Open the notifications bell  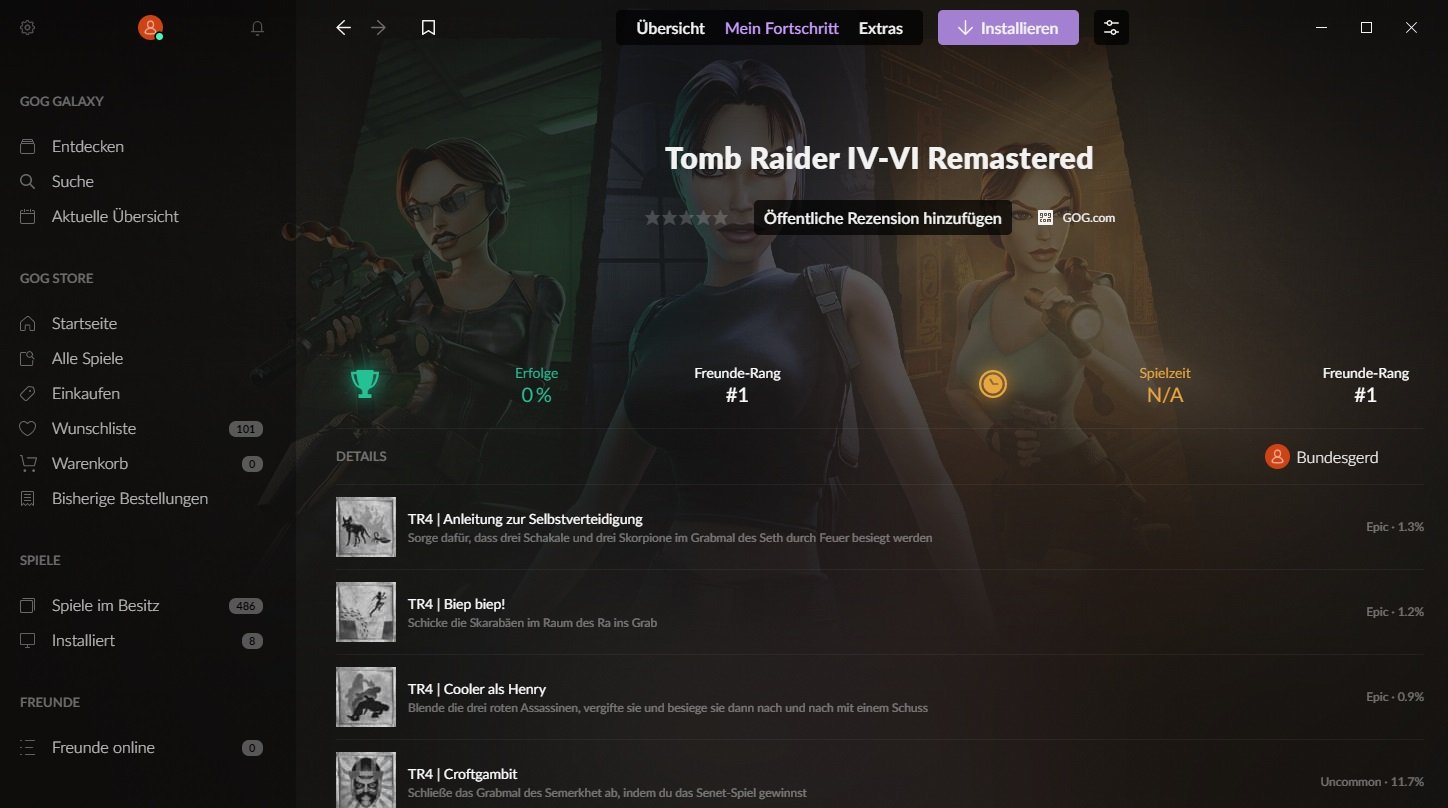pos(257,28)
